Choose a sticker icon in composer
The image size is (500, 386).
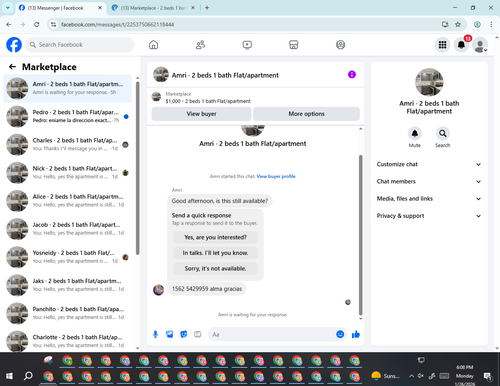tap(184, 334)
